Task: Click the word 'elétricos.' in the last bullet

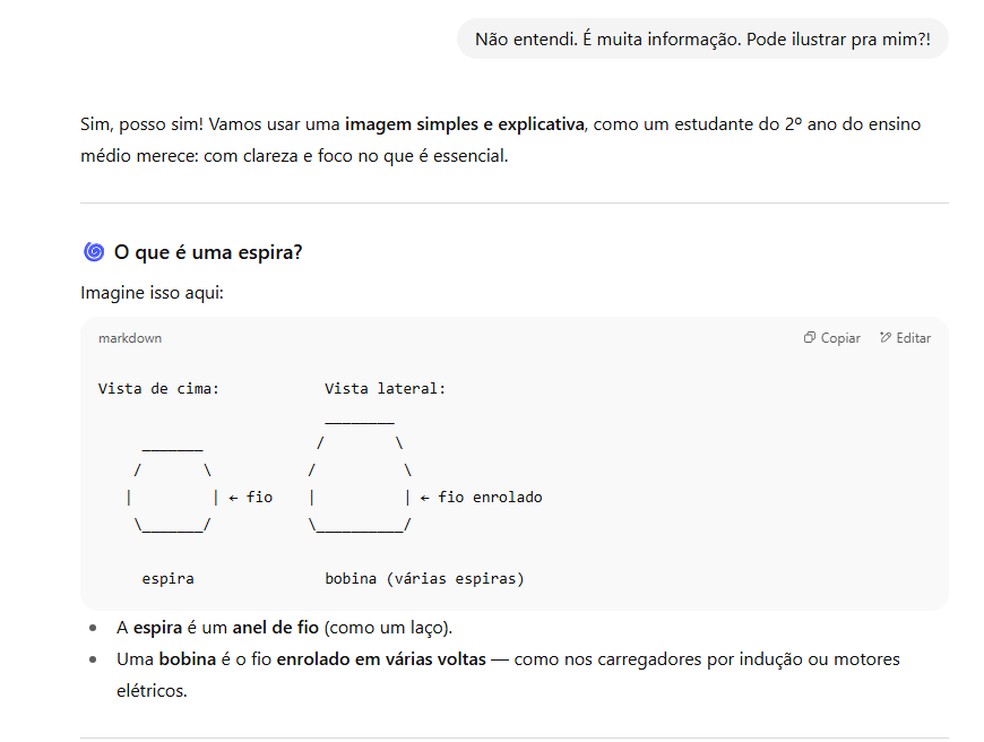Action: (x=152, y=691)
